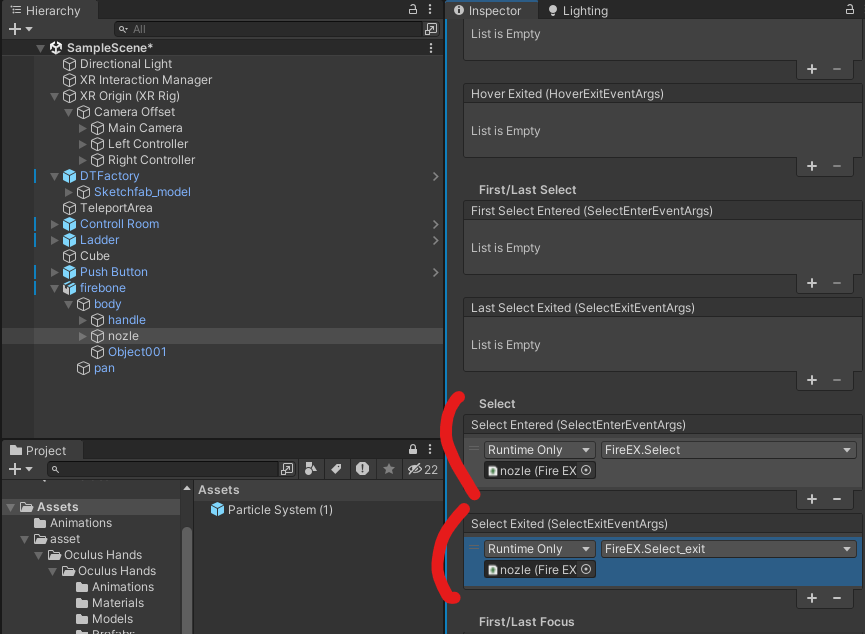Select pan object

click(x=104, y=368)
